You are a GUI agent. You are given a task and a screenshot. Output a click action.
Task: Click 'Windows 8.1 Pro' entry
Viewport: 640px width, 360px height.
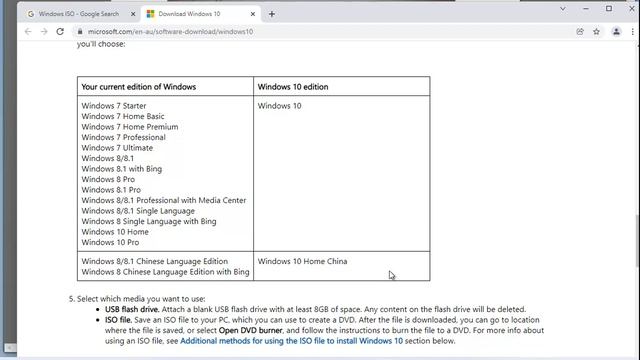tap(111, 190)
